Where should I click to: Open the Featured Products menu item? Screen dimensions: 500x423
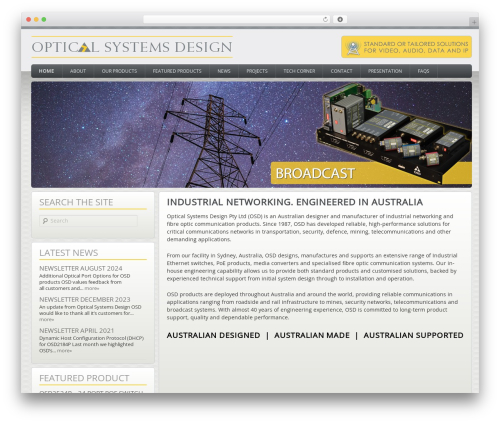click(x=177, y=71)
